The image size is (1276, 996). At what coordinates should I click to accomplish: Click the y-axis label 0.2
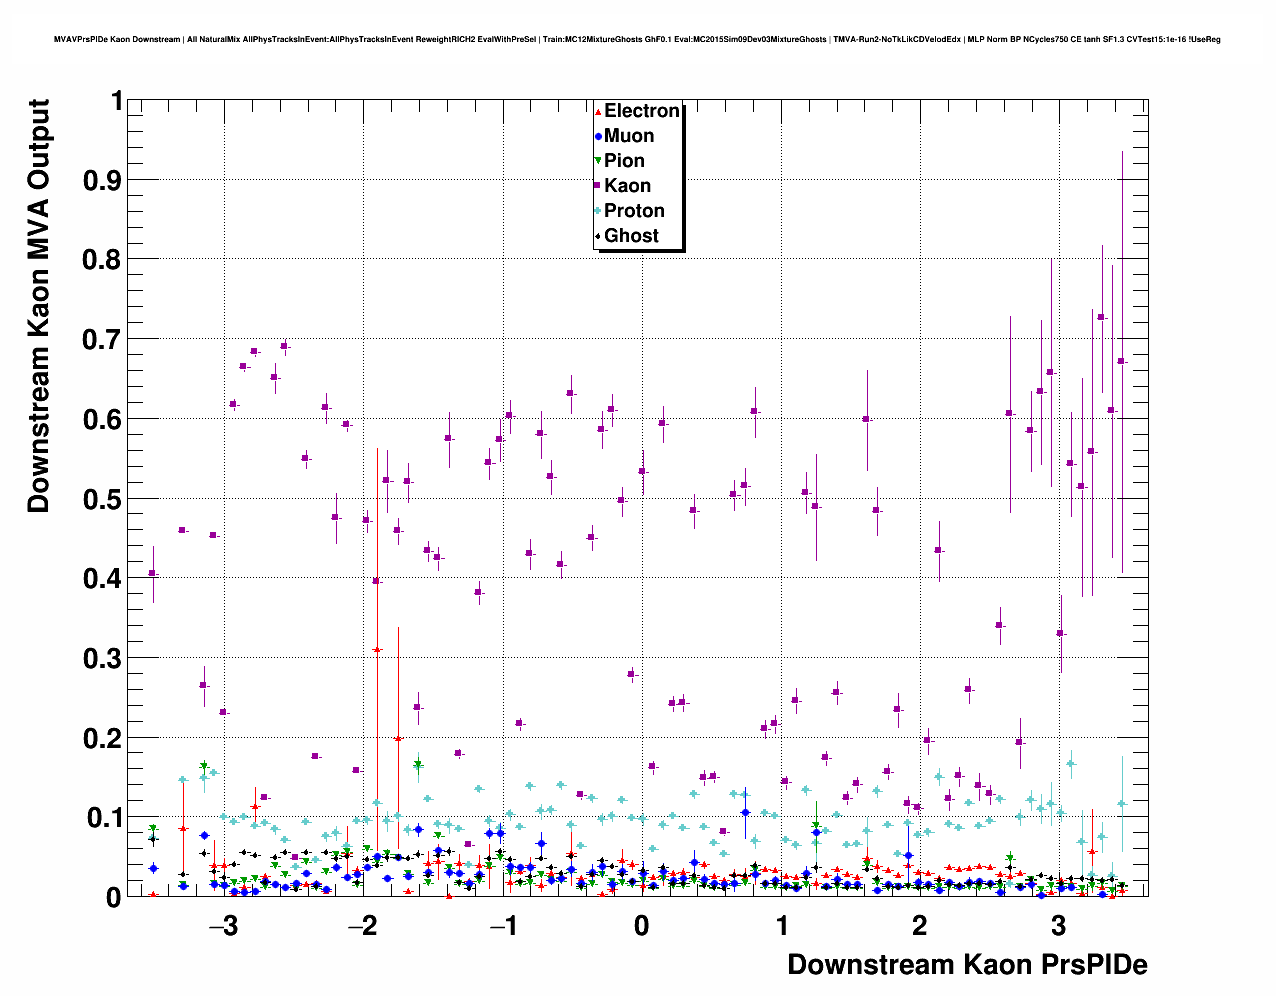tap(103, 738)
